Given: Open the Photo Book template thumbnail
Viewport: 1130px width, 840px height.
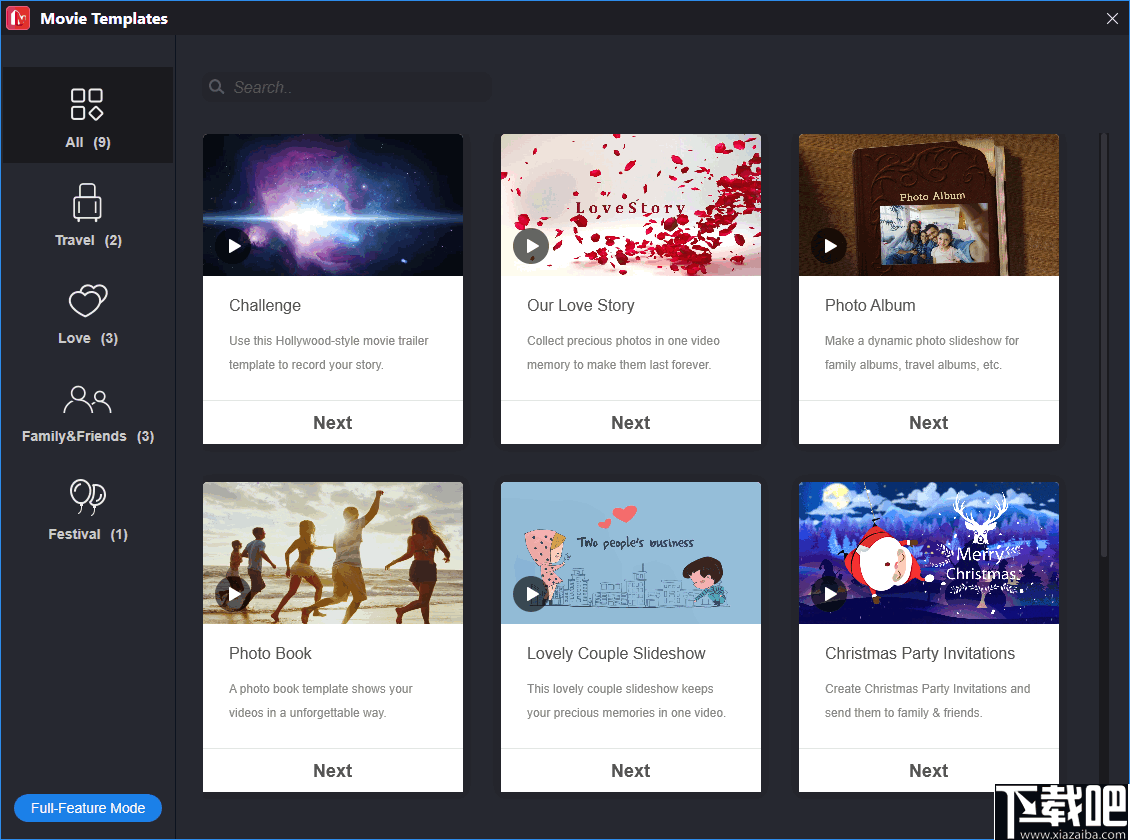Looking at the screenshot, I should (332, 552).
